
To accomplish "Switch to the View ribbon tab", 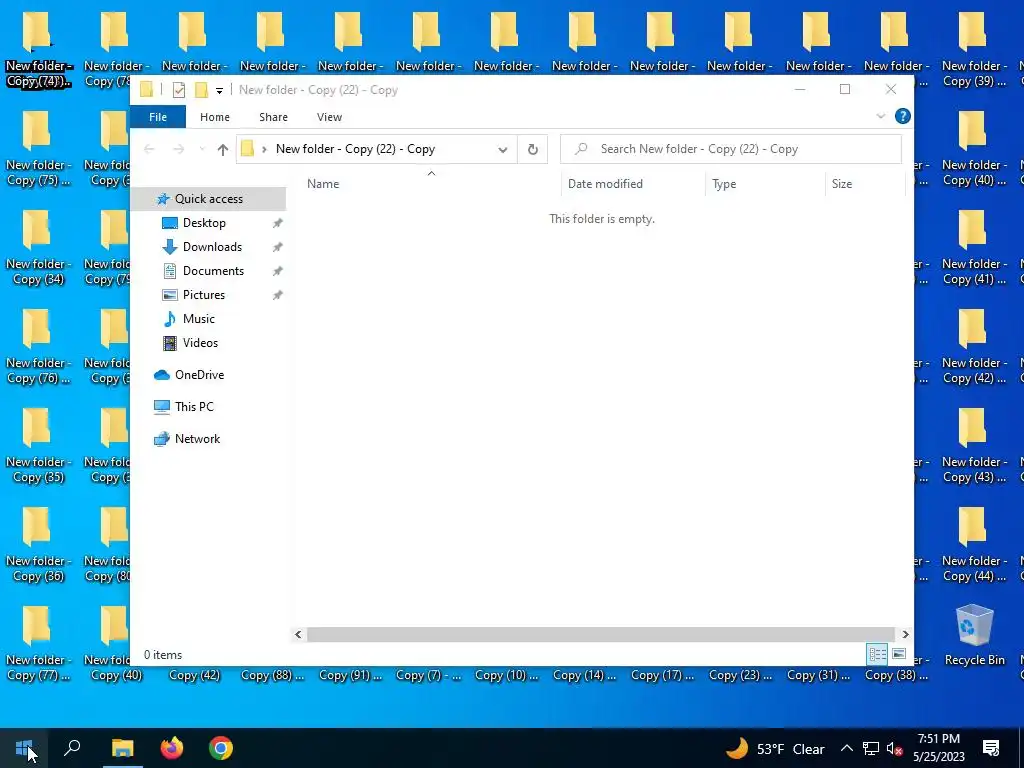I will pyautogui.click(x=329, y=117).
